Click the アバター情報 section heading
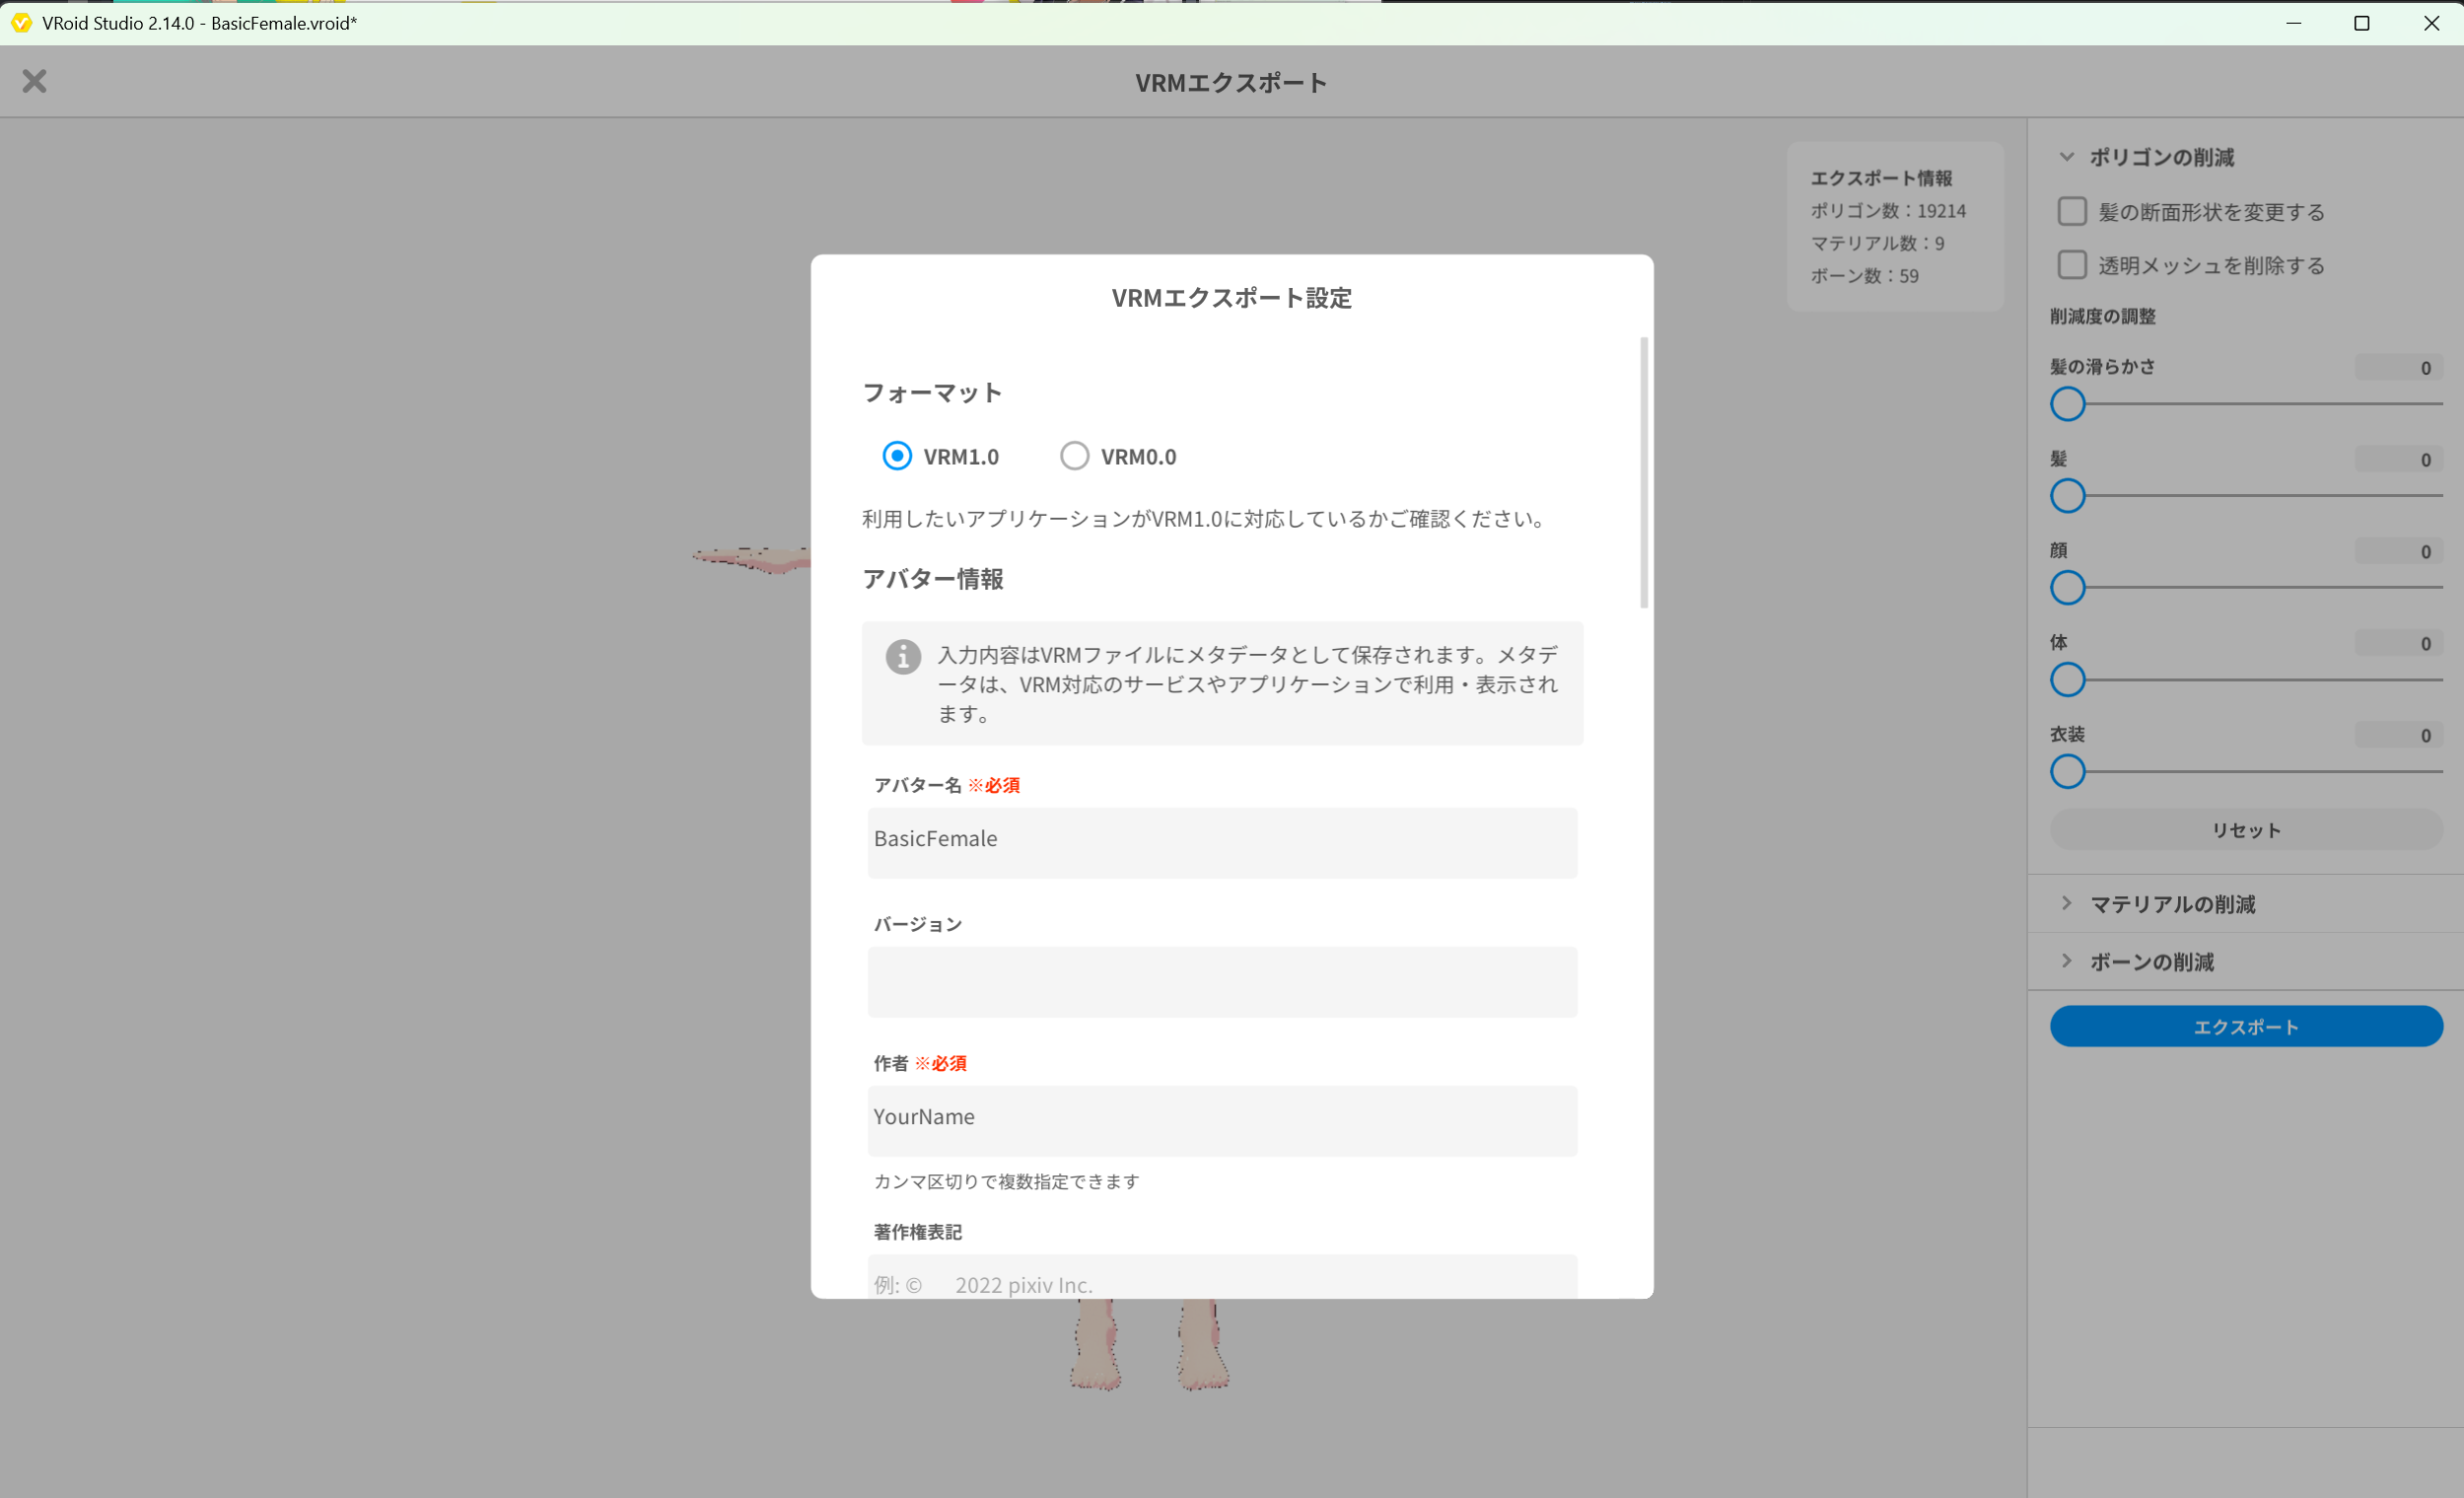The width and height of the screenshot is (2464, 1498). pos(932,579)
